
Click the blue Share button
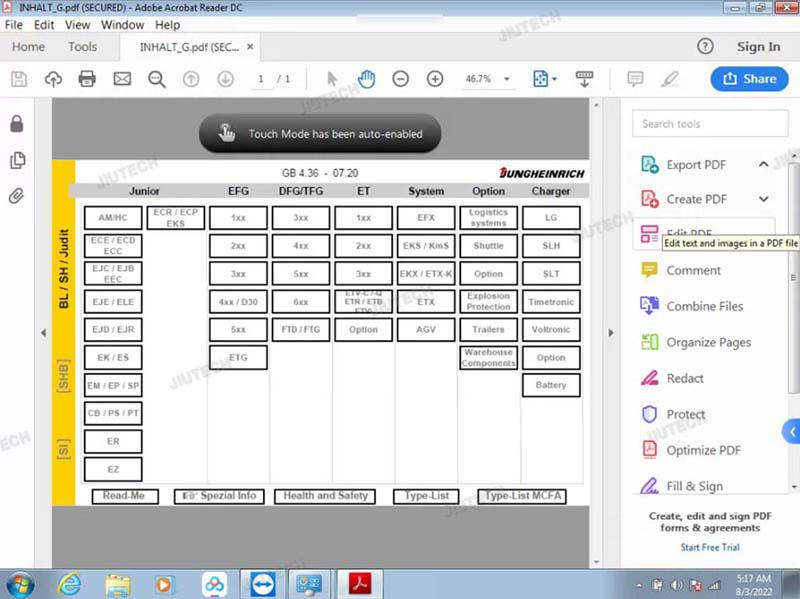[749, 79]
